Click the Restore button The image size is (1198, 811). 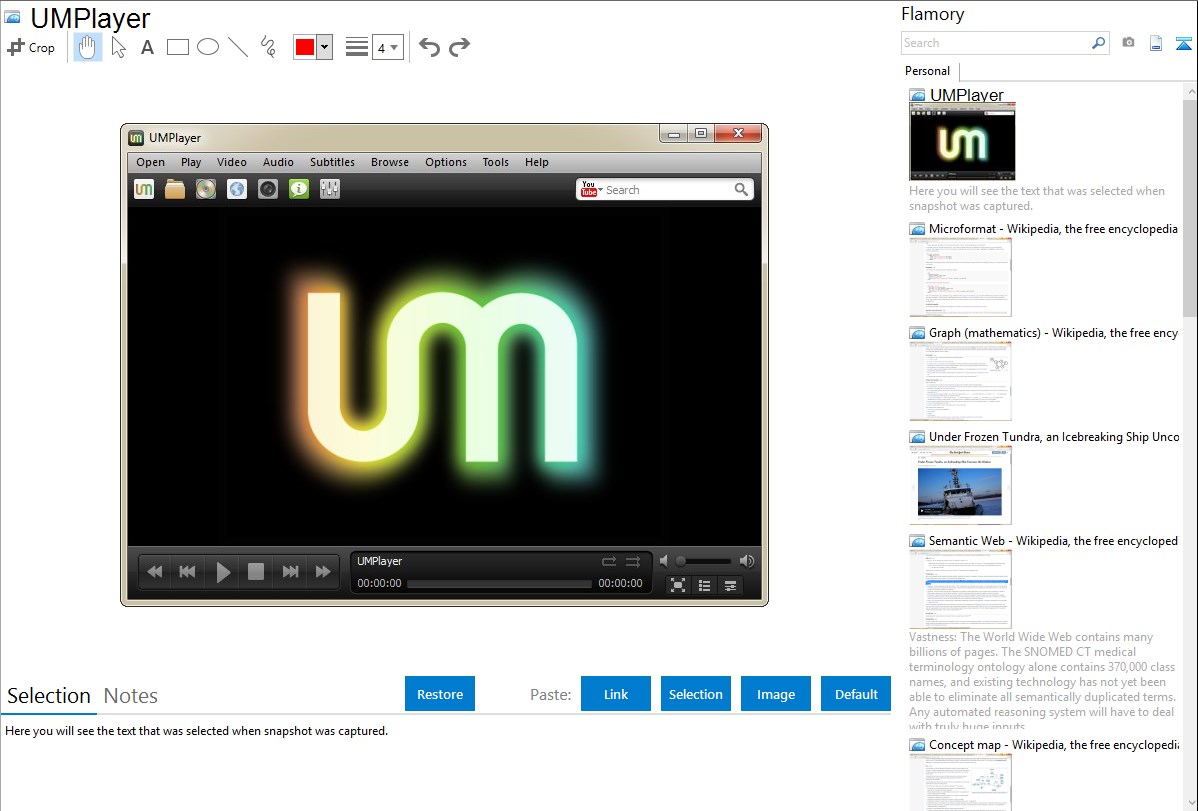(440, 693)
